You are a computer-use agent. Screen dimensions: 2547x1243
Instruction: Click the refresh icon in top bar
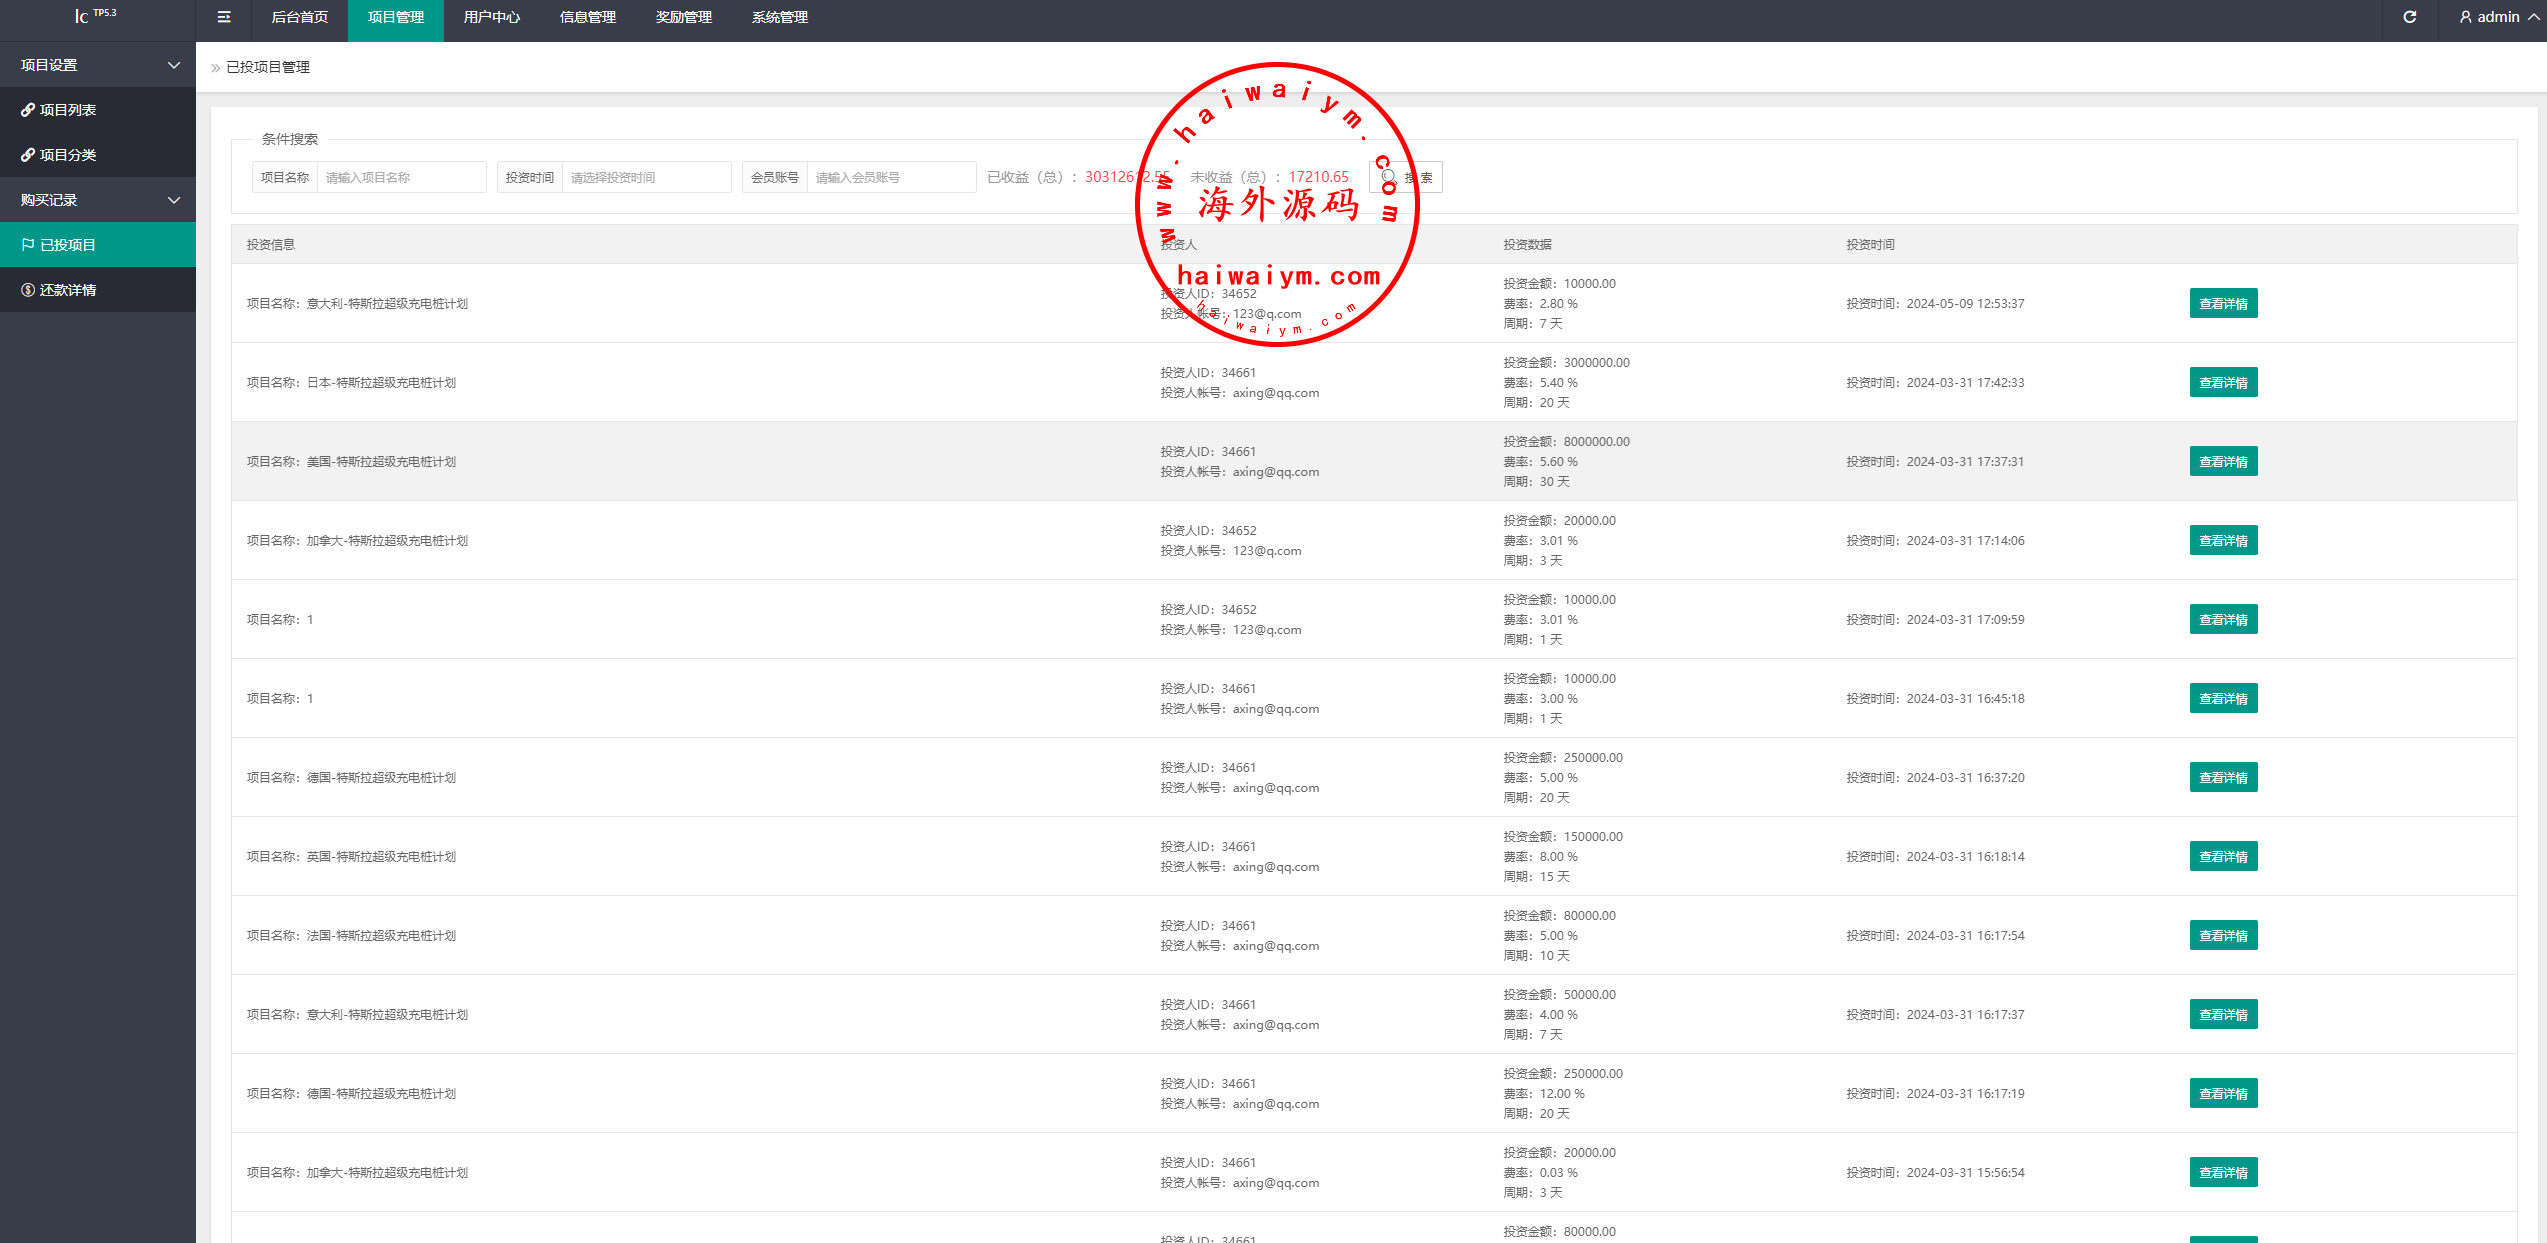click(2410, 17)
